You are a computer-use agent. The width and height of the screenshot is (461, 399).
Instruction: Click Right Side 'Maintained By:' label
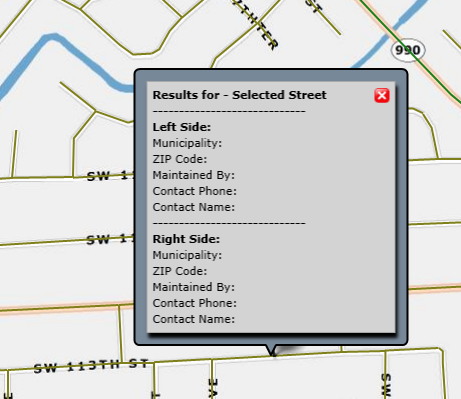pos(194,287)
